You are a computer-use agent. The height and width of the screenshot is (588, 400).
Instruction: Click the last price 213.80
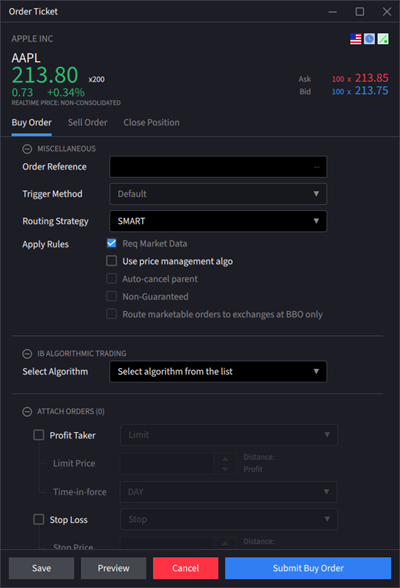tap(45, 75)
